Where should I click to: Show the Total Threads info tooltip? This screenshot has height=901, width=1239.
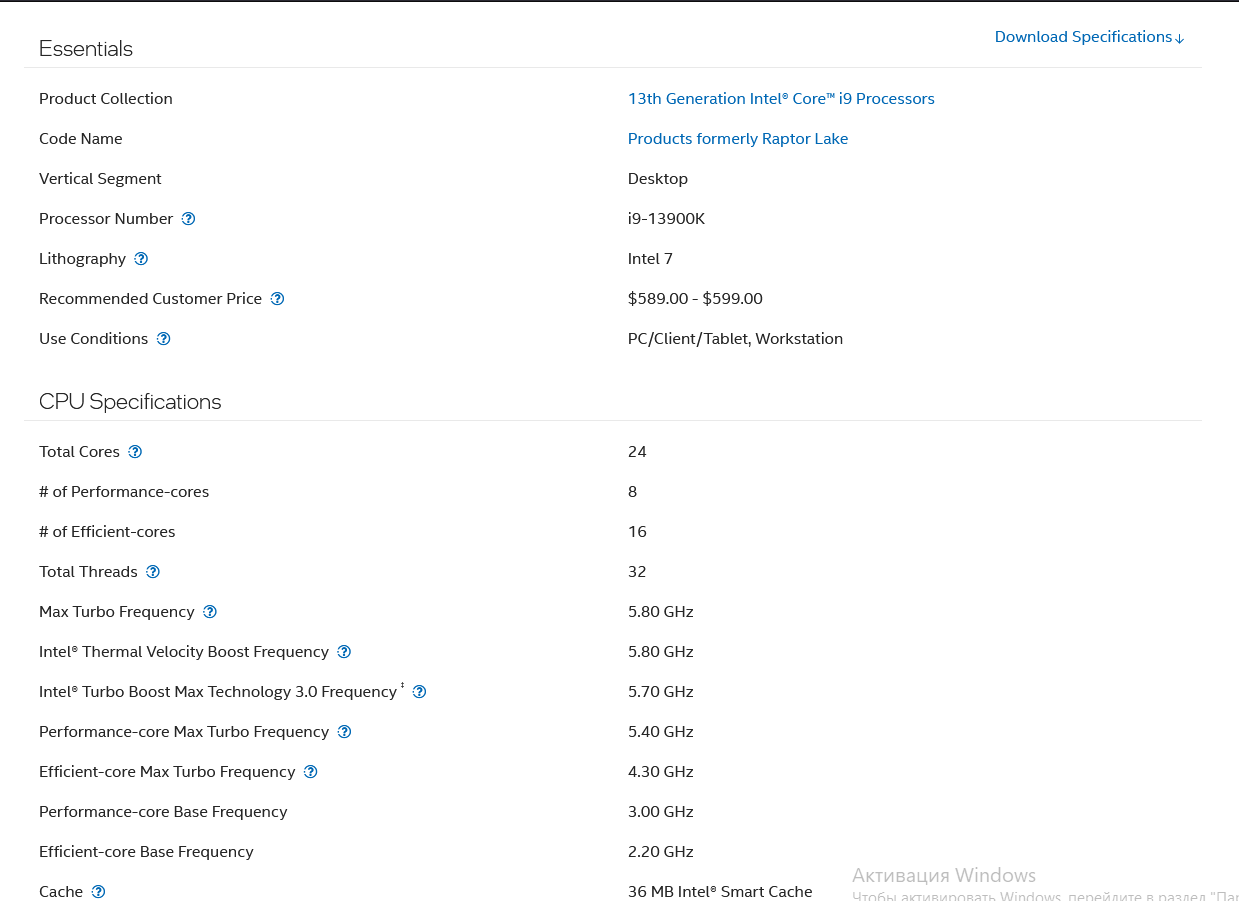tap(153, 572)
